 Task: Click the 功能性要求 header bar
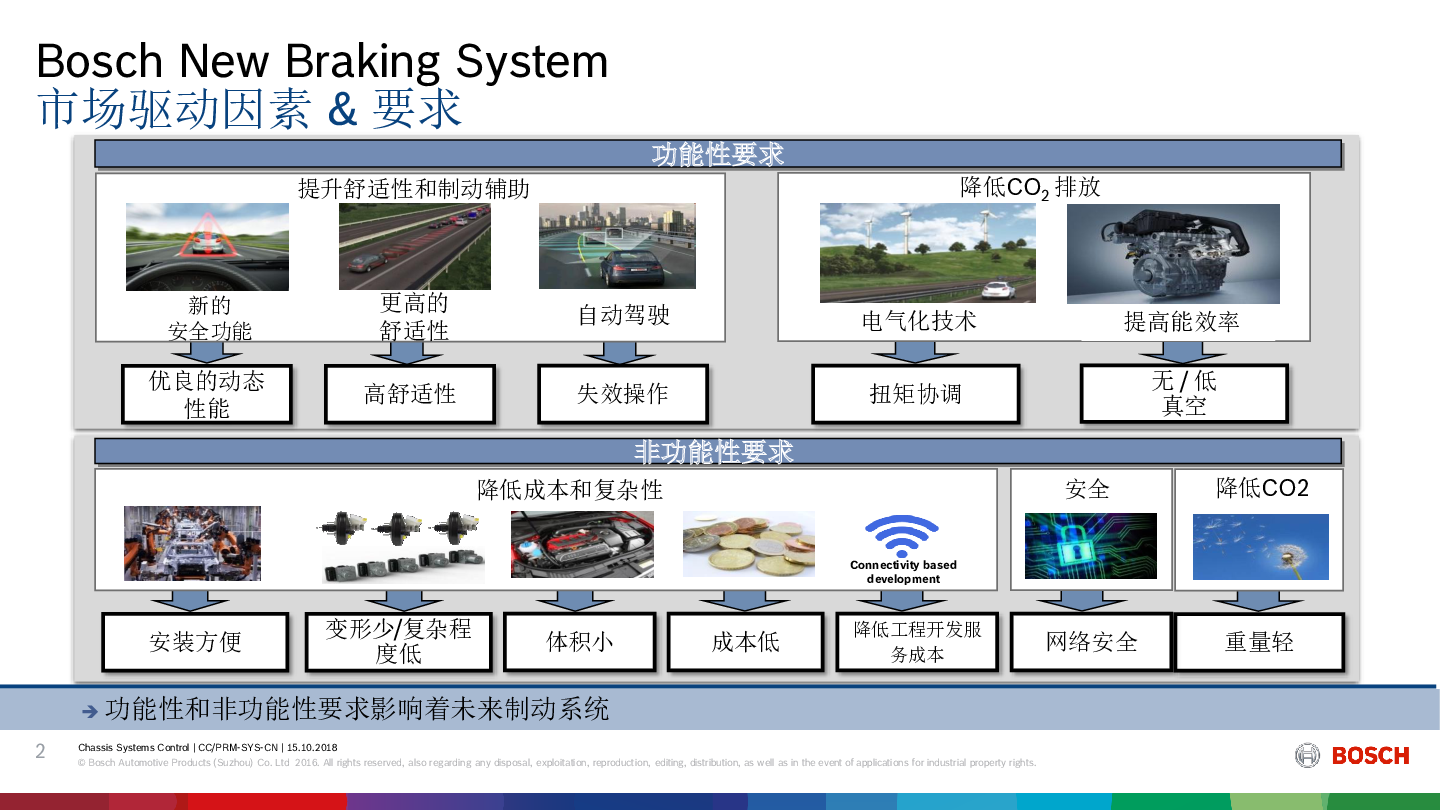717,154
